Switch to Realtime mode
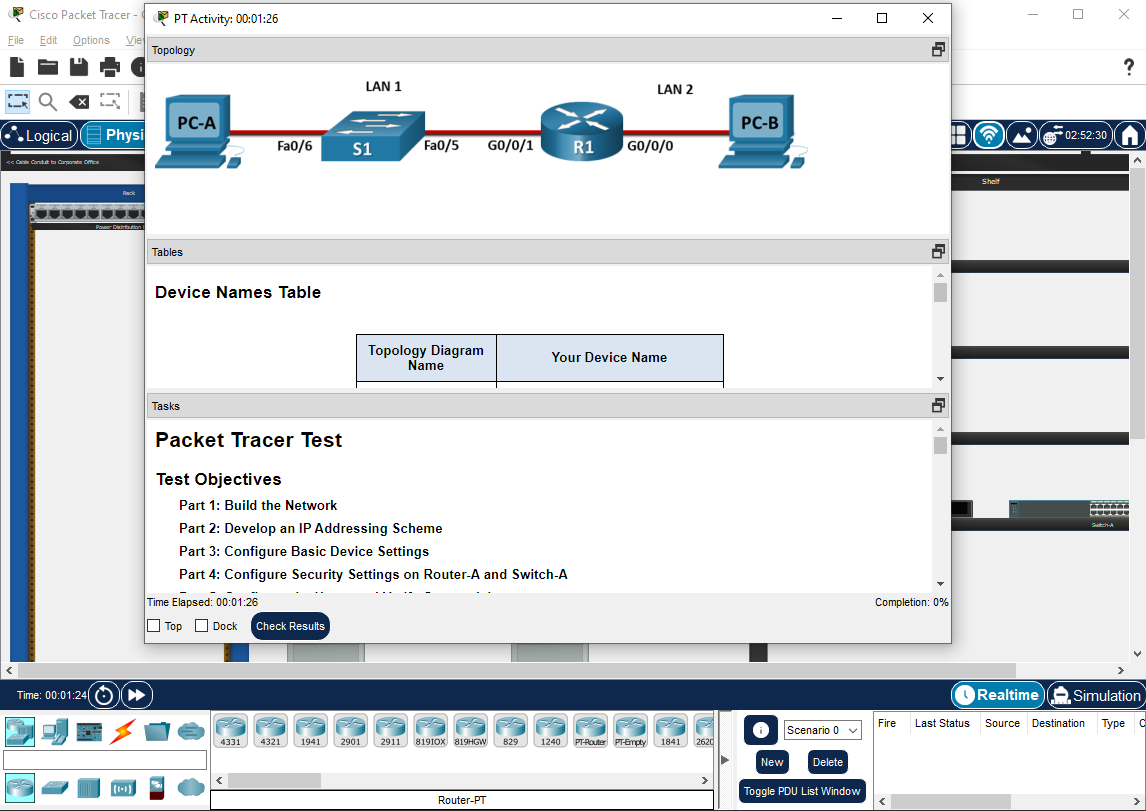The image size is (1146, 811). [997, 695]
